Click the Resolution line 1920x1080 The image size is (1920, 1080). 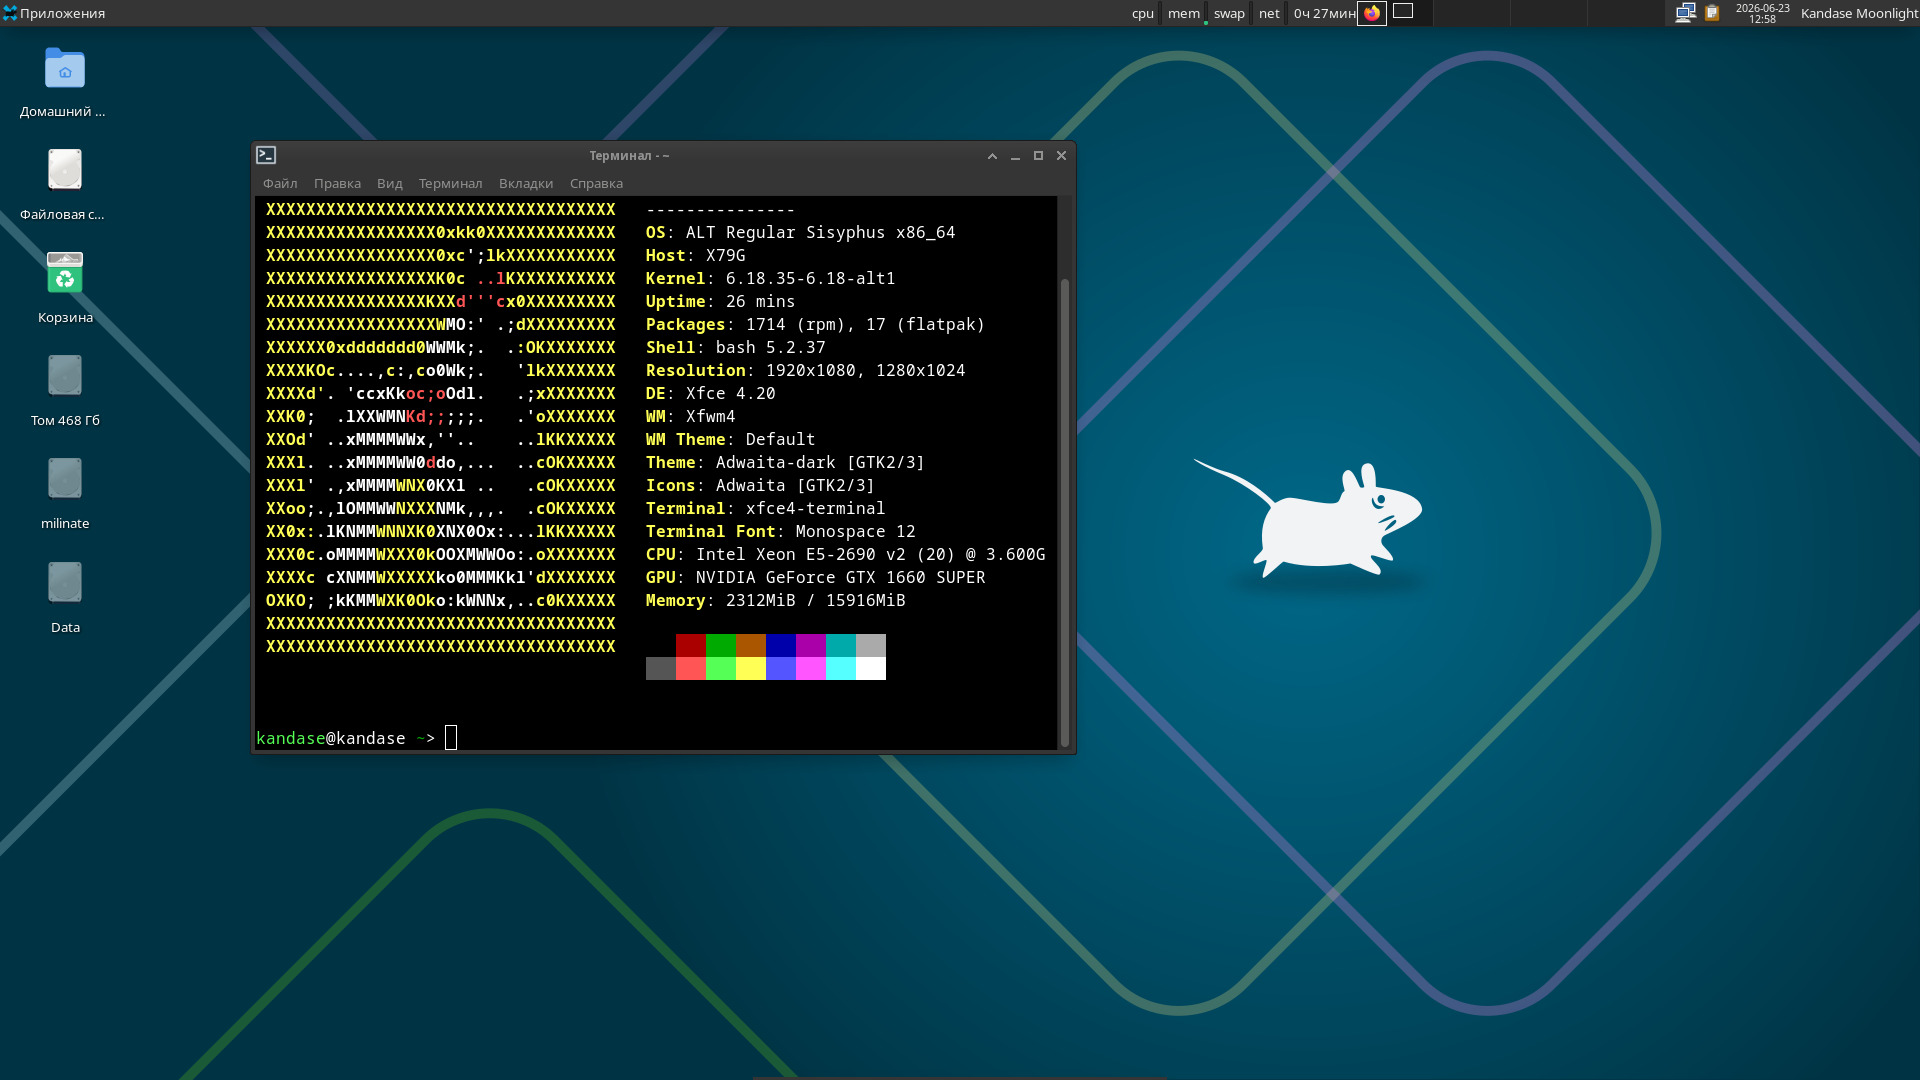(x=805, y=370)
